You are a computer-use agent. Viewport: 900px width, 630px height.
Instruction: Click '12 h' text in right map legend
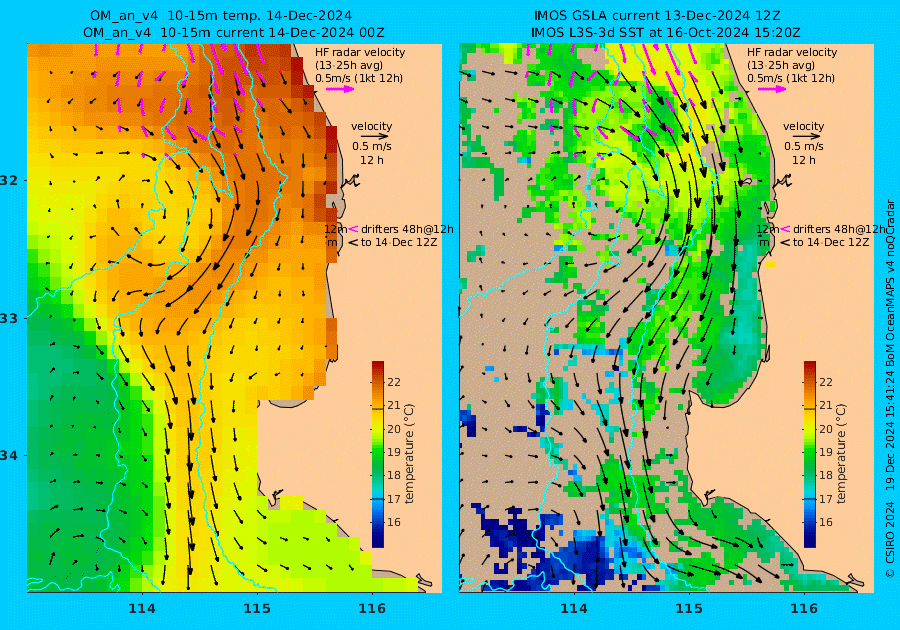[x=804, y=160]
